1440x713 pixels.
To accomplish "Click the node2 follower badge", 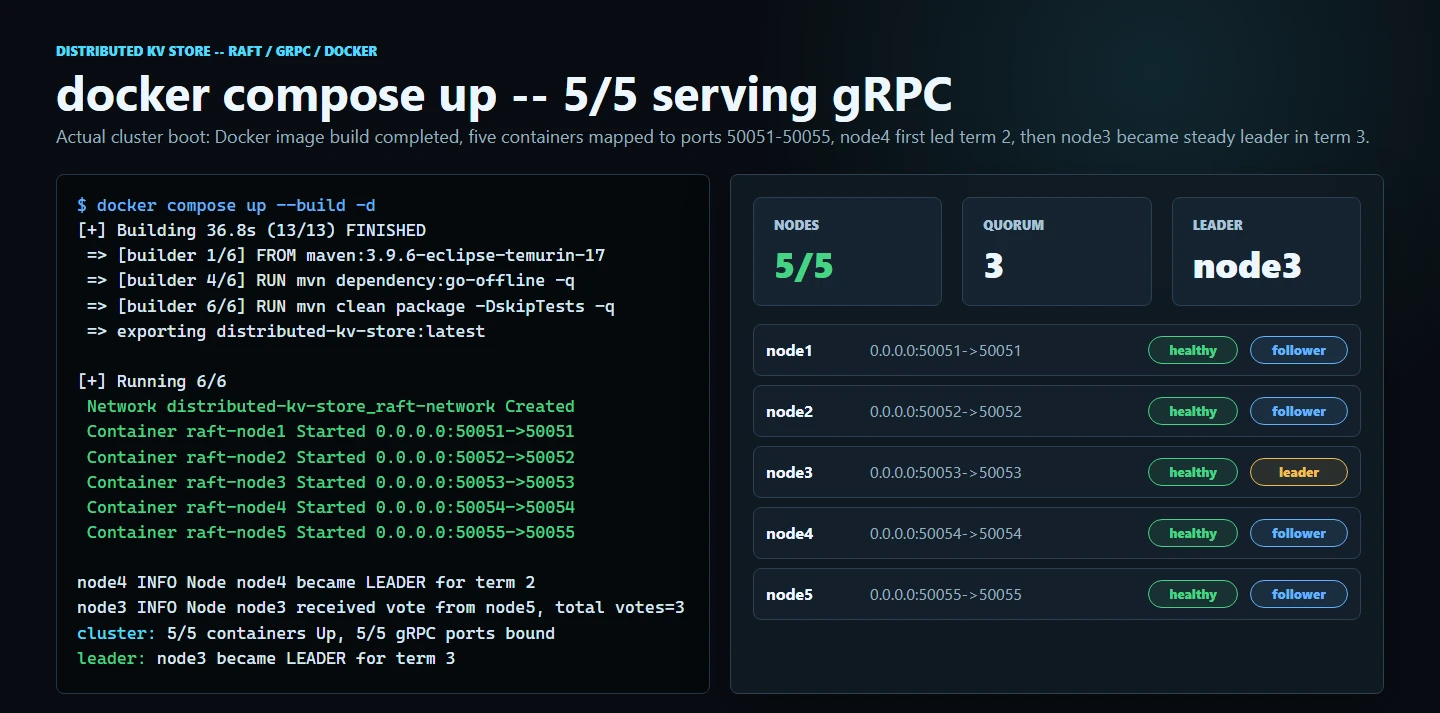I will 1299,411.
